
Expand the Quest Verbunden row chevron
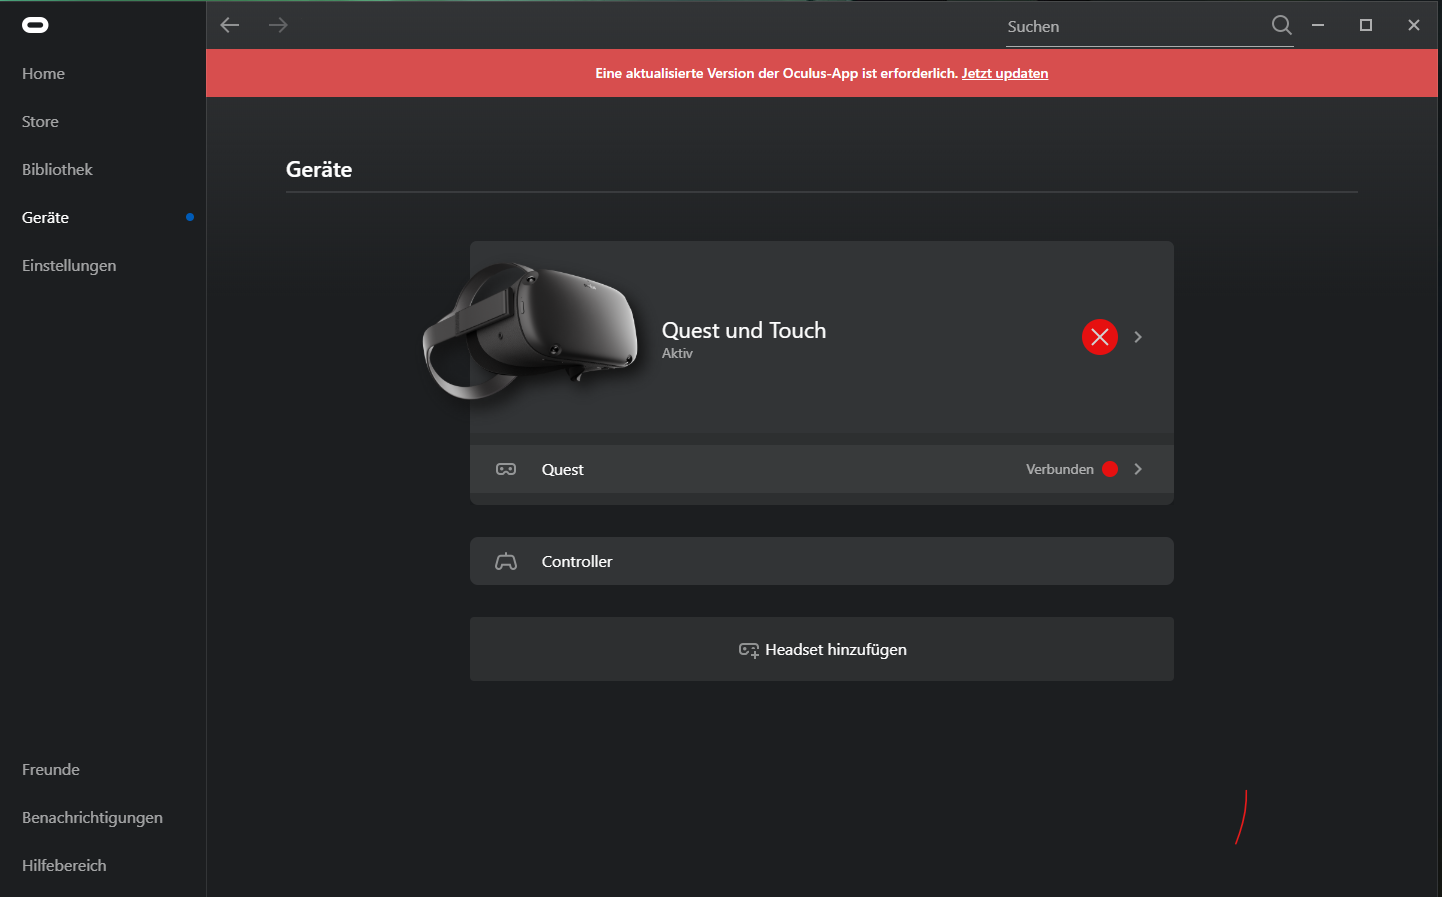coord(1138,469)
